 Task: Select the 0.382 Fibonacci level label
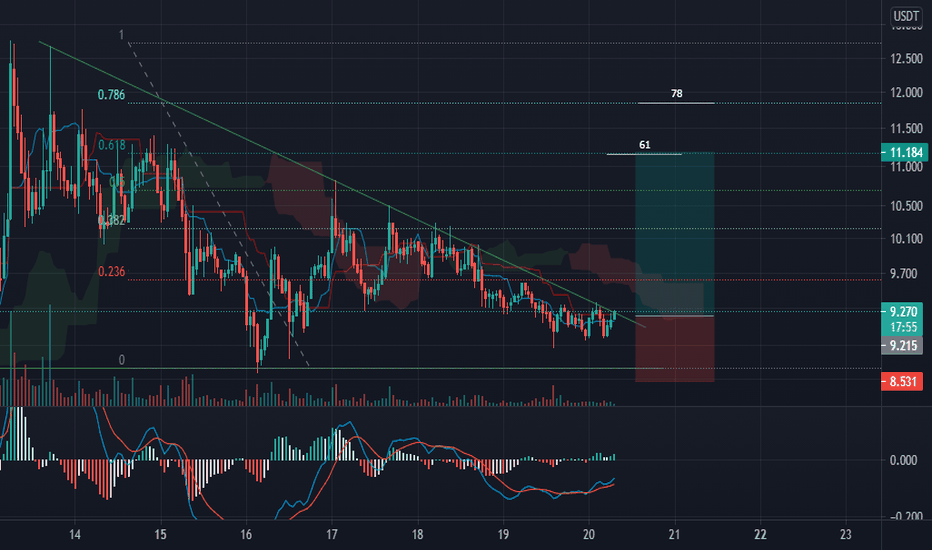point(112,221)
